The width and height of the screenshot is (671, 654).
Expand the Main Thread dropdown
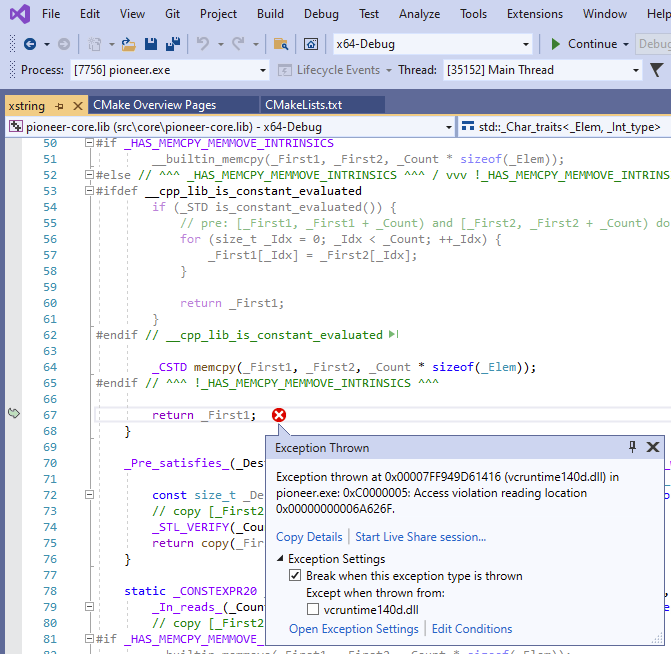pos(635,70)
